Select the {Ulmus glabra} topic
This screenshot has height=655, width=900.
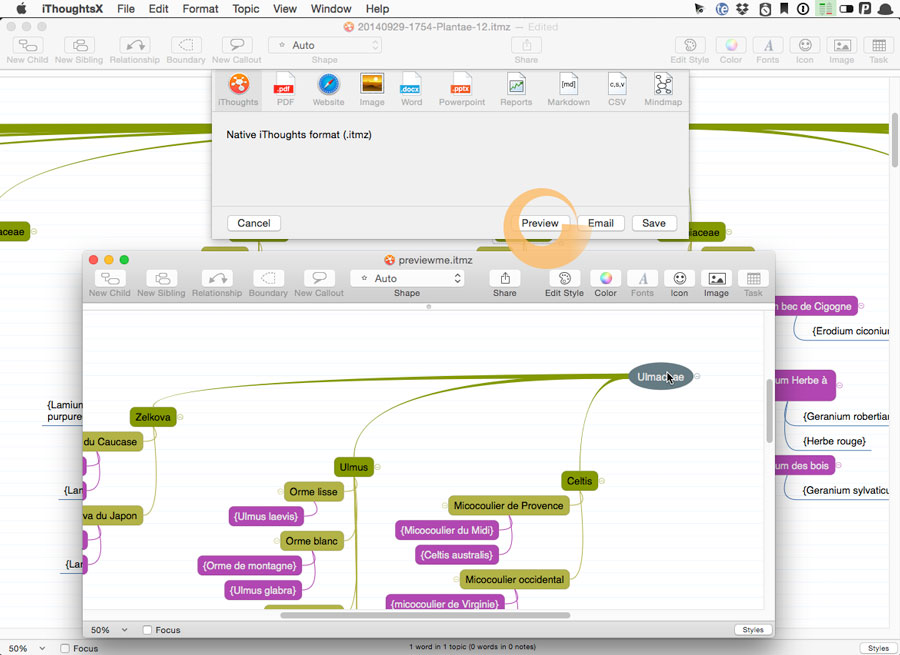pos(263,590)
